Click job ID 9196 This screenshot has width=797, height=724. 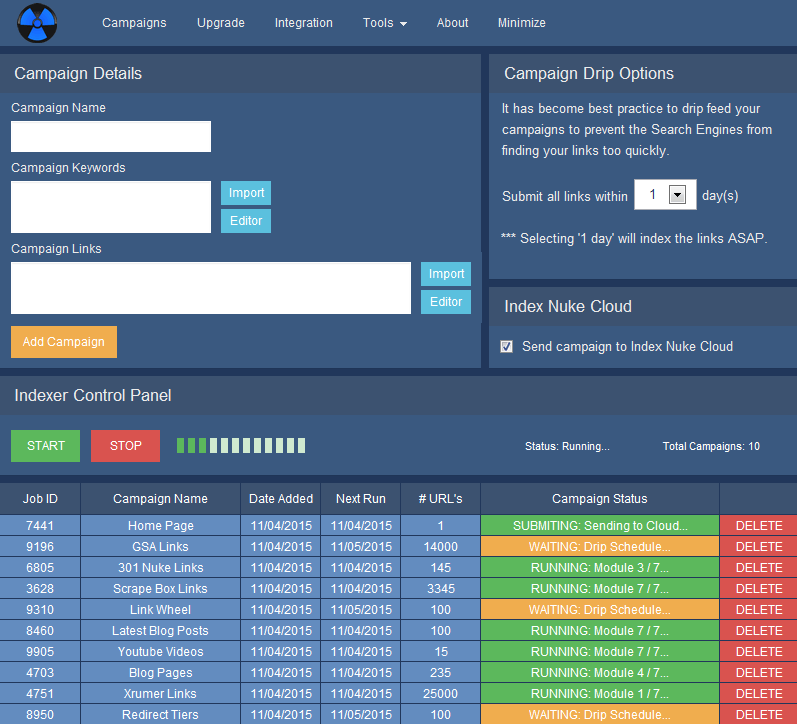tap(40, 547)
